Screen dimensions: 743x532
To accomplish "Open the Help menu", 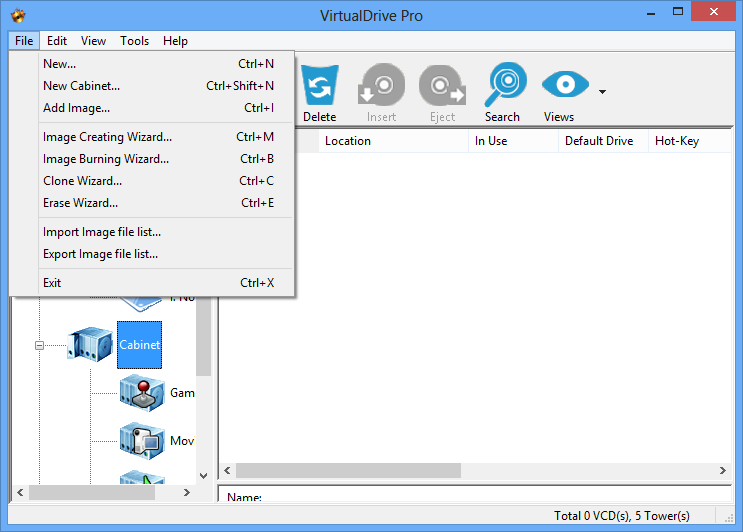I will pos(175,41).
